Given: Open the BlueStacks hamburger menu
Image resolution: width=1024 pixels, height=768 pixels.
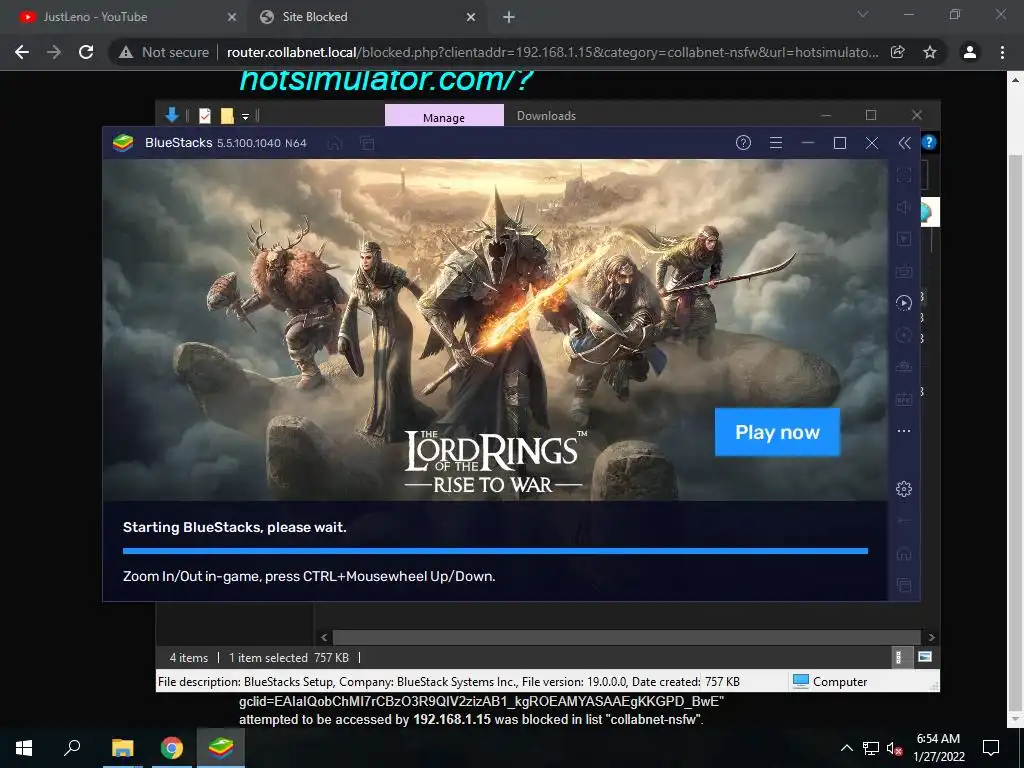Looking at the screenshot, I should click(x=776, y=142).
